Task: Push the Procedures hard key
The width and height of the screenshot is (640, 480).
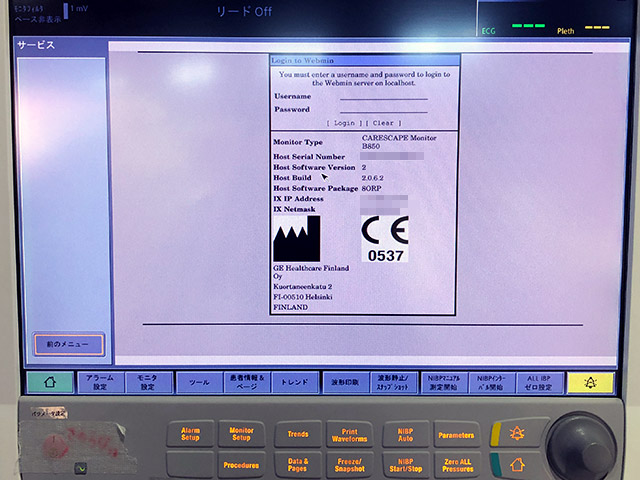Action: tap(241, 465)
